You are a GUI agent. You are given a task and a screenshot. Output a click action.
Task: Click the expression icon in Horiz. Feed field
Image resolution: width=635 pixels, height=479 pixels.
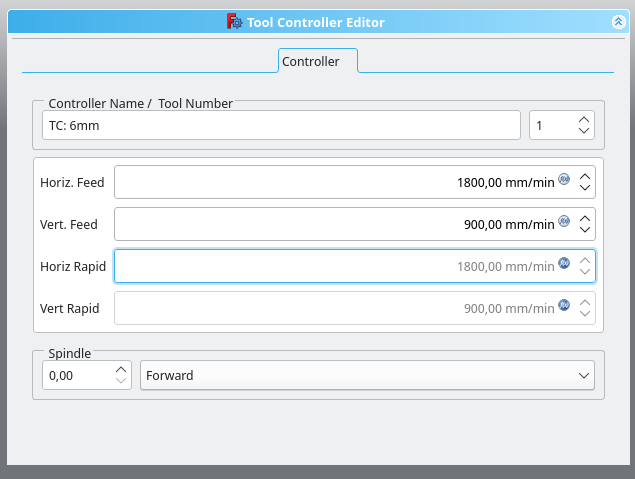564,181
